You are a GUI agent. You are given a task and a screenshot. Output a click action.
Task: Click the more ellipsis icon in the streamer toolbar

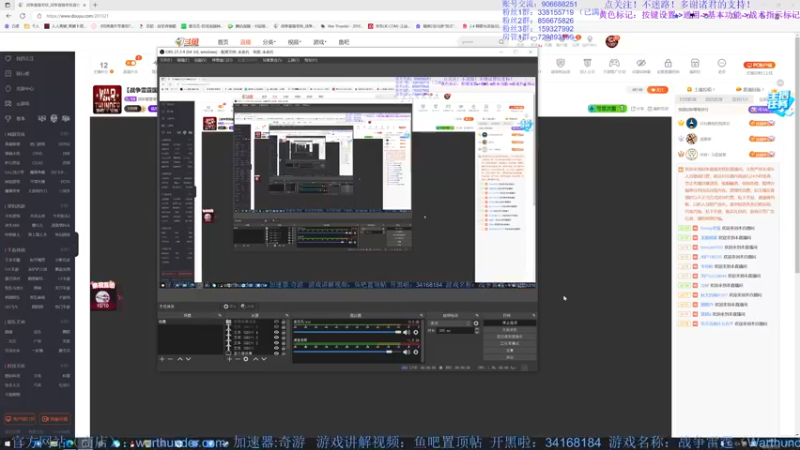pos(721,63)
